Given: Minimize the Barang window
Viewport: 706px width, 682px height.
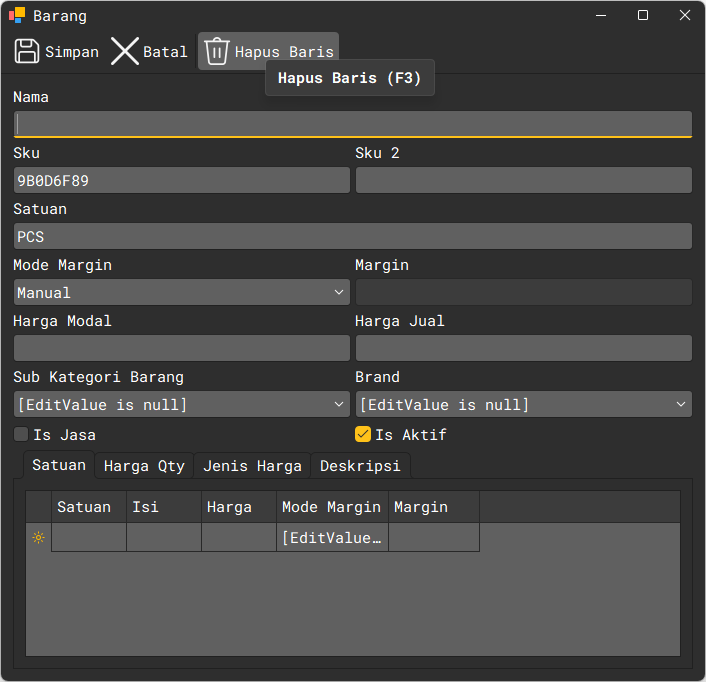Looking at the screenshot, I should coord(601,16).
